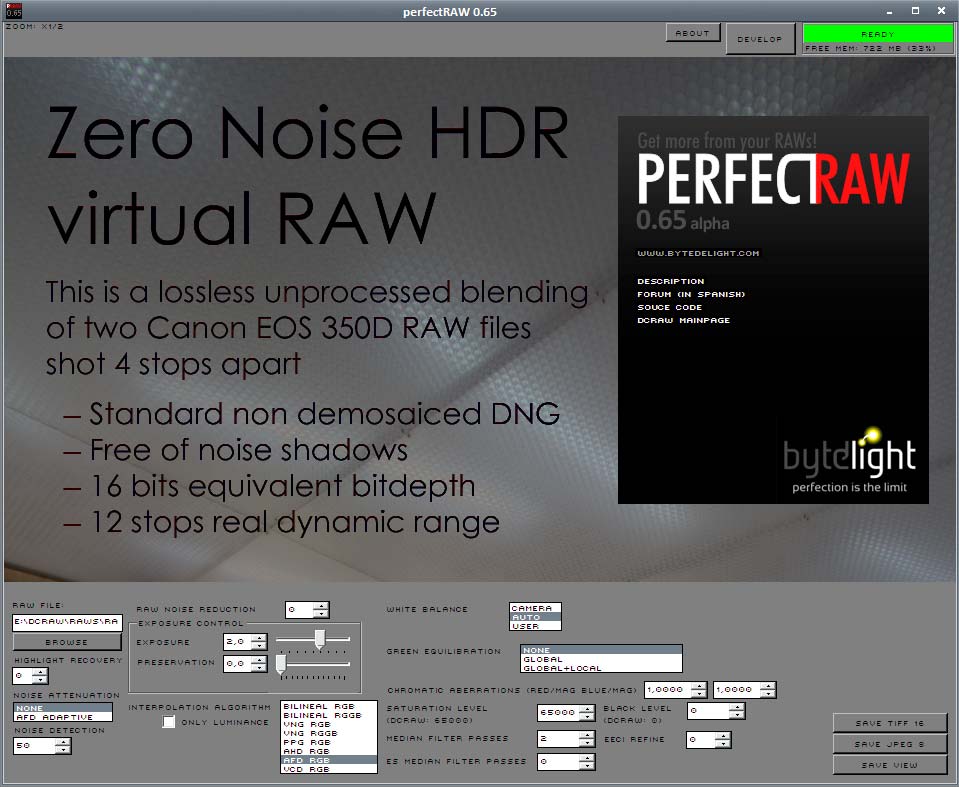Select None in Noise Attenuation list
The width and height of the screenshot is (959, 787).
coord(63,708)
